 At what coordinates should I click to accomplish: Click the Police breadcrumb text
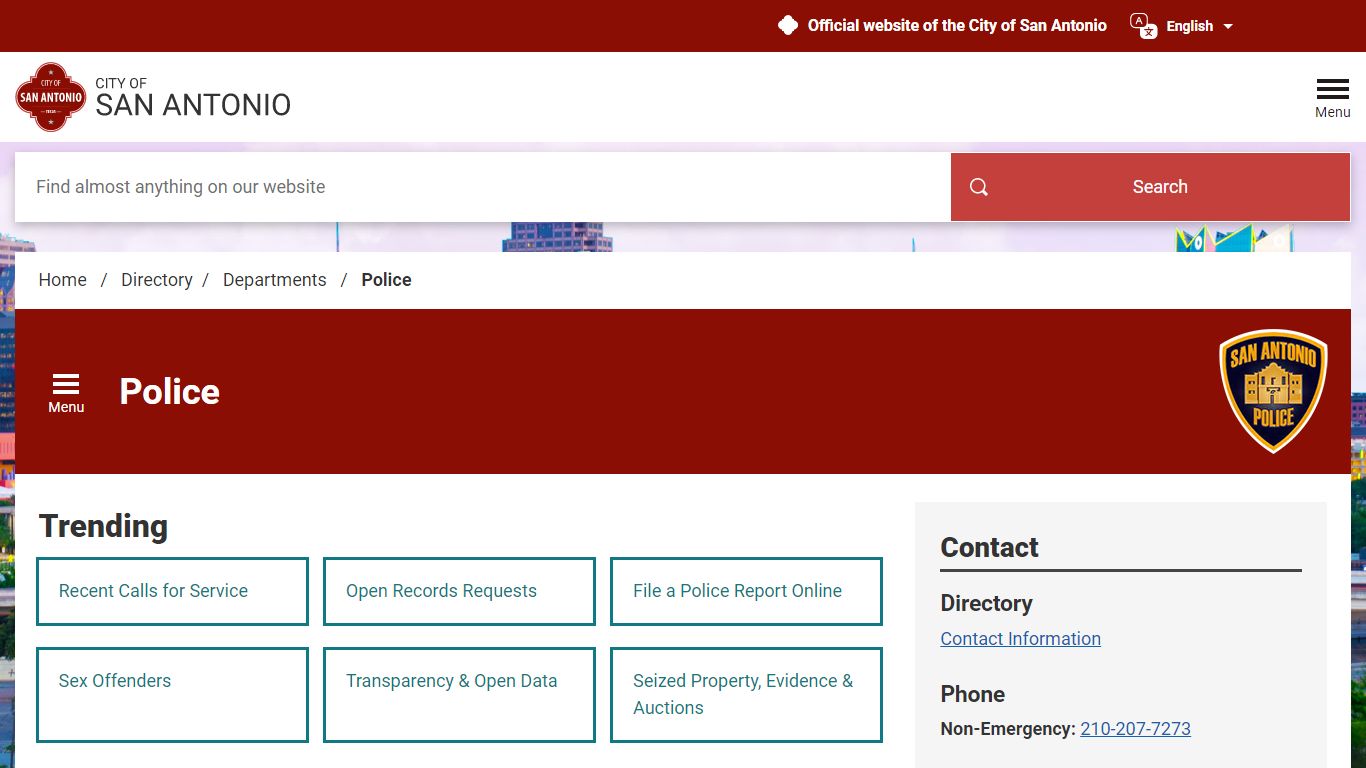pyautogui.click(x=386, y=280)
